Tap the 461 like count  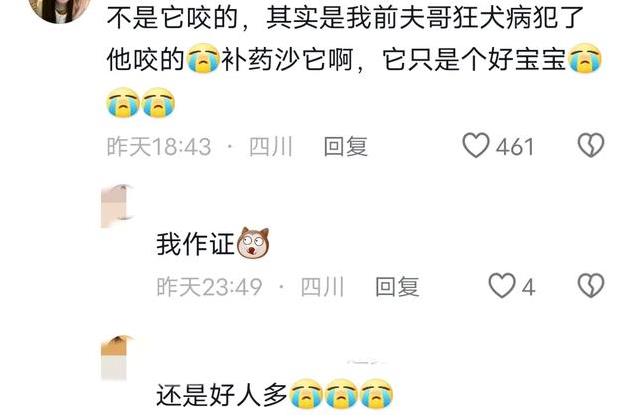515,147
